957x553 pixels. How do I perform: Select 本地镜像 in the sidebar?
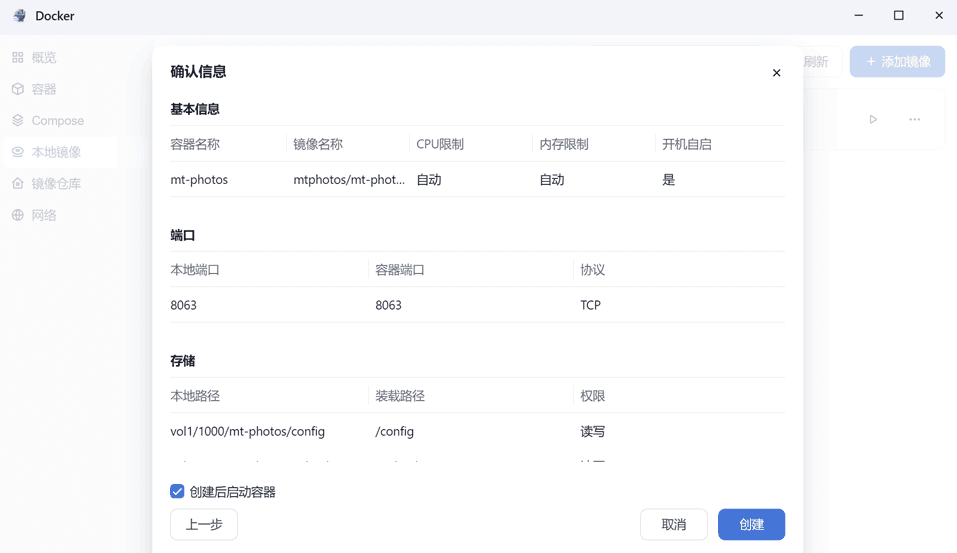[60, 152]
